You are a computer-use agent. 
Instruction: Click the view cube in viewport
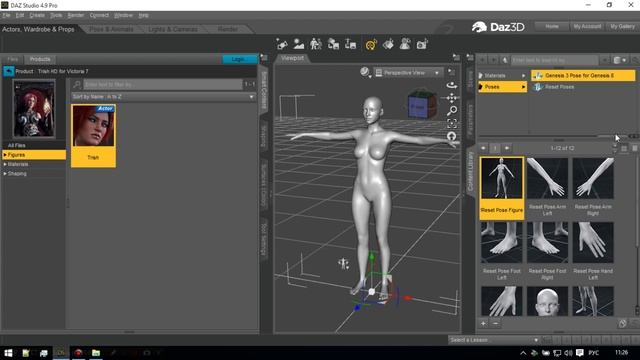tap(422, 104)
